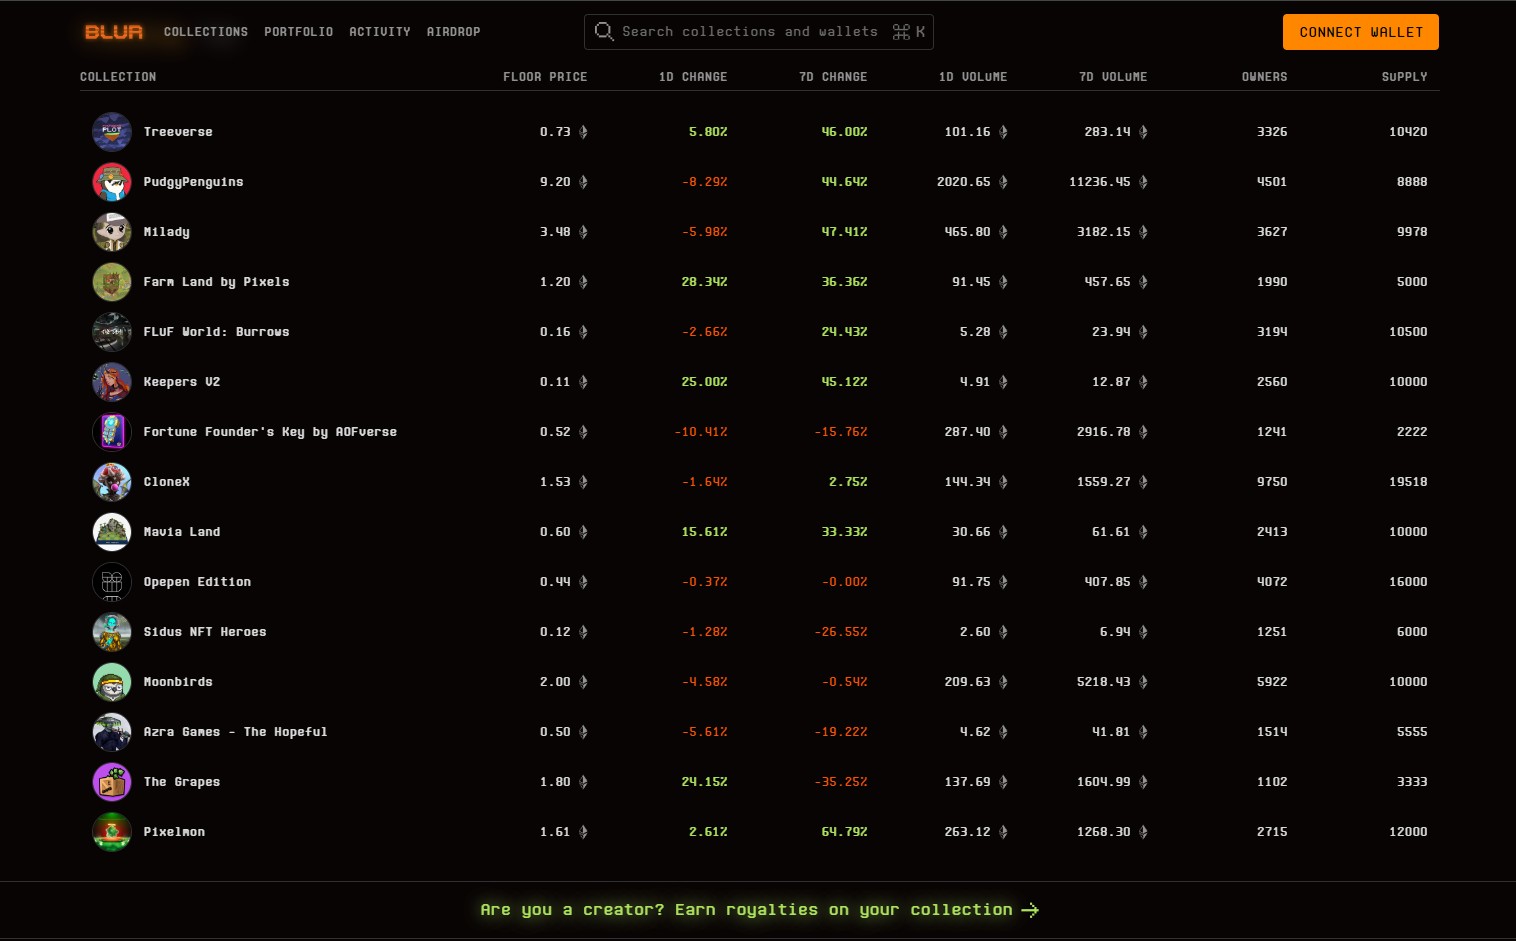Focus the search collections and wallets field
The image size is (1516, 941).
pos(750,32)
